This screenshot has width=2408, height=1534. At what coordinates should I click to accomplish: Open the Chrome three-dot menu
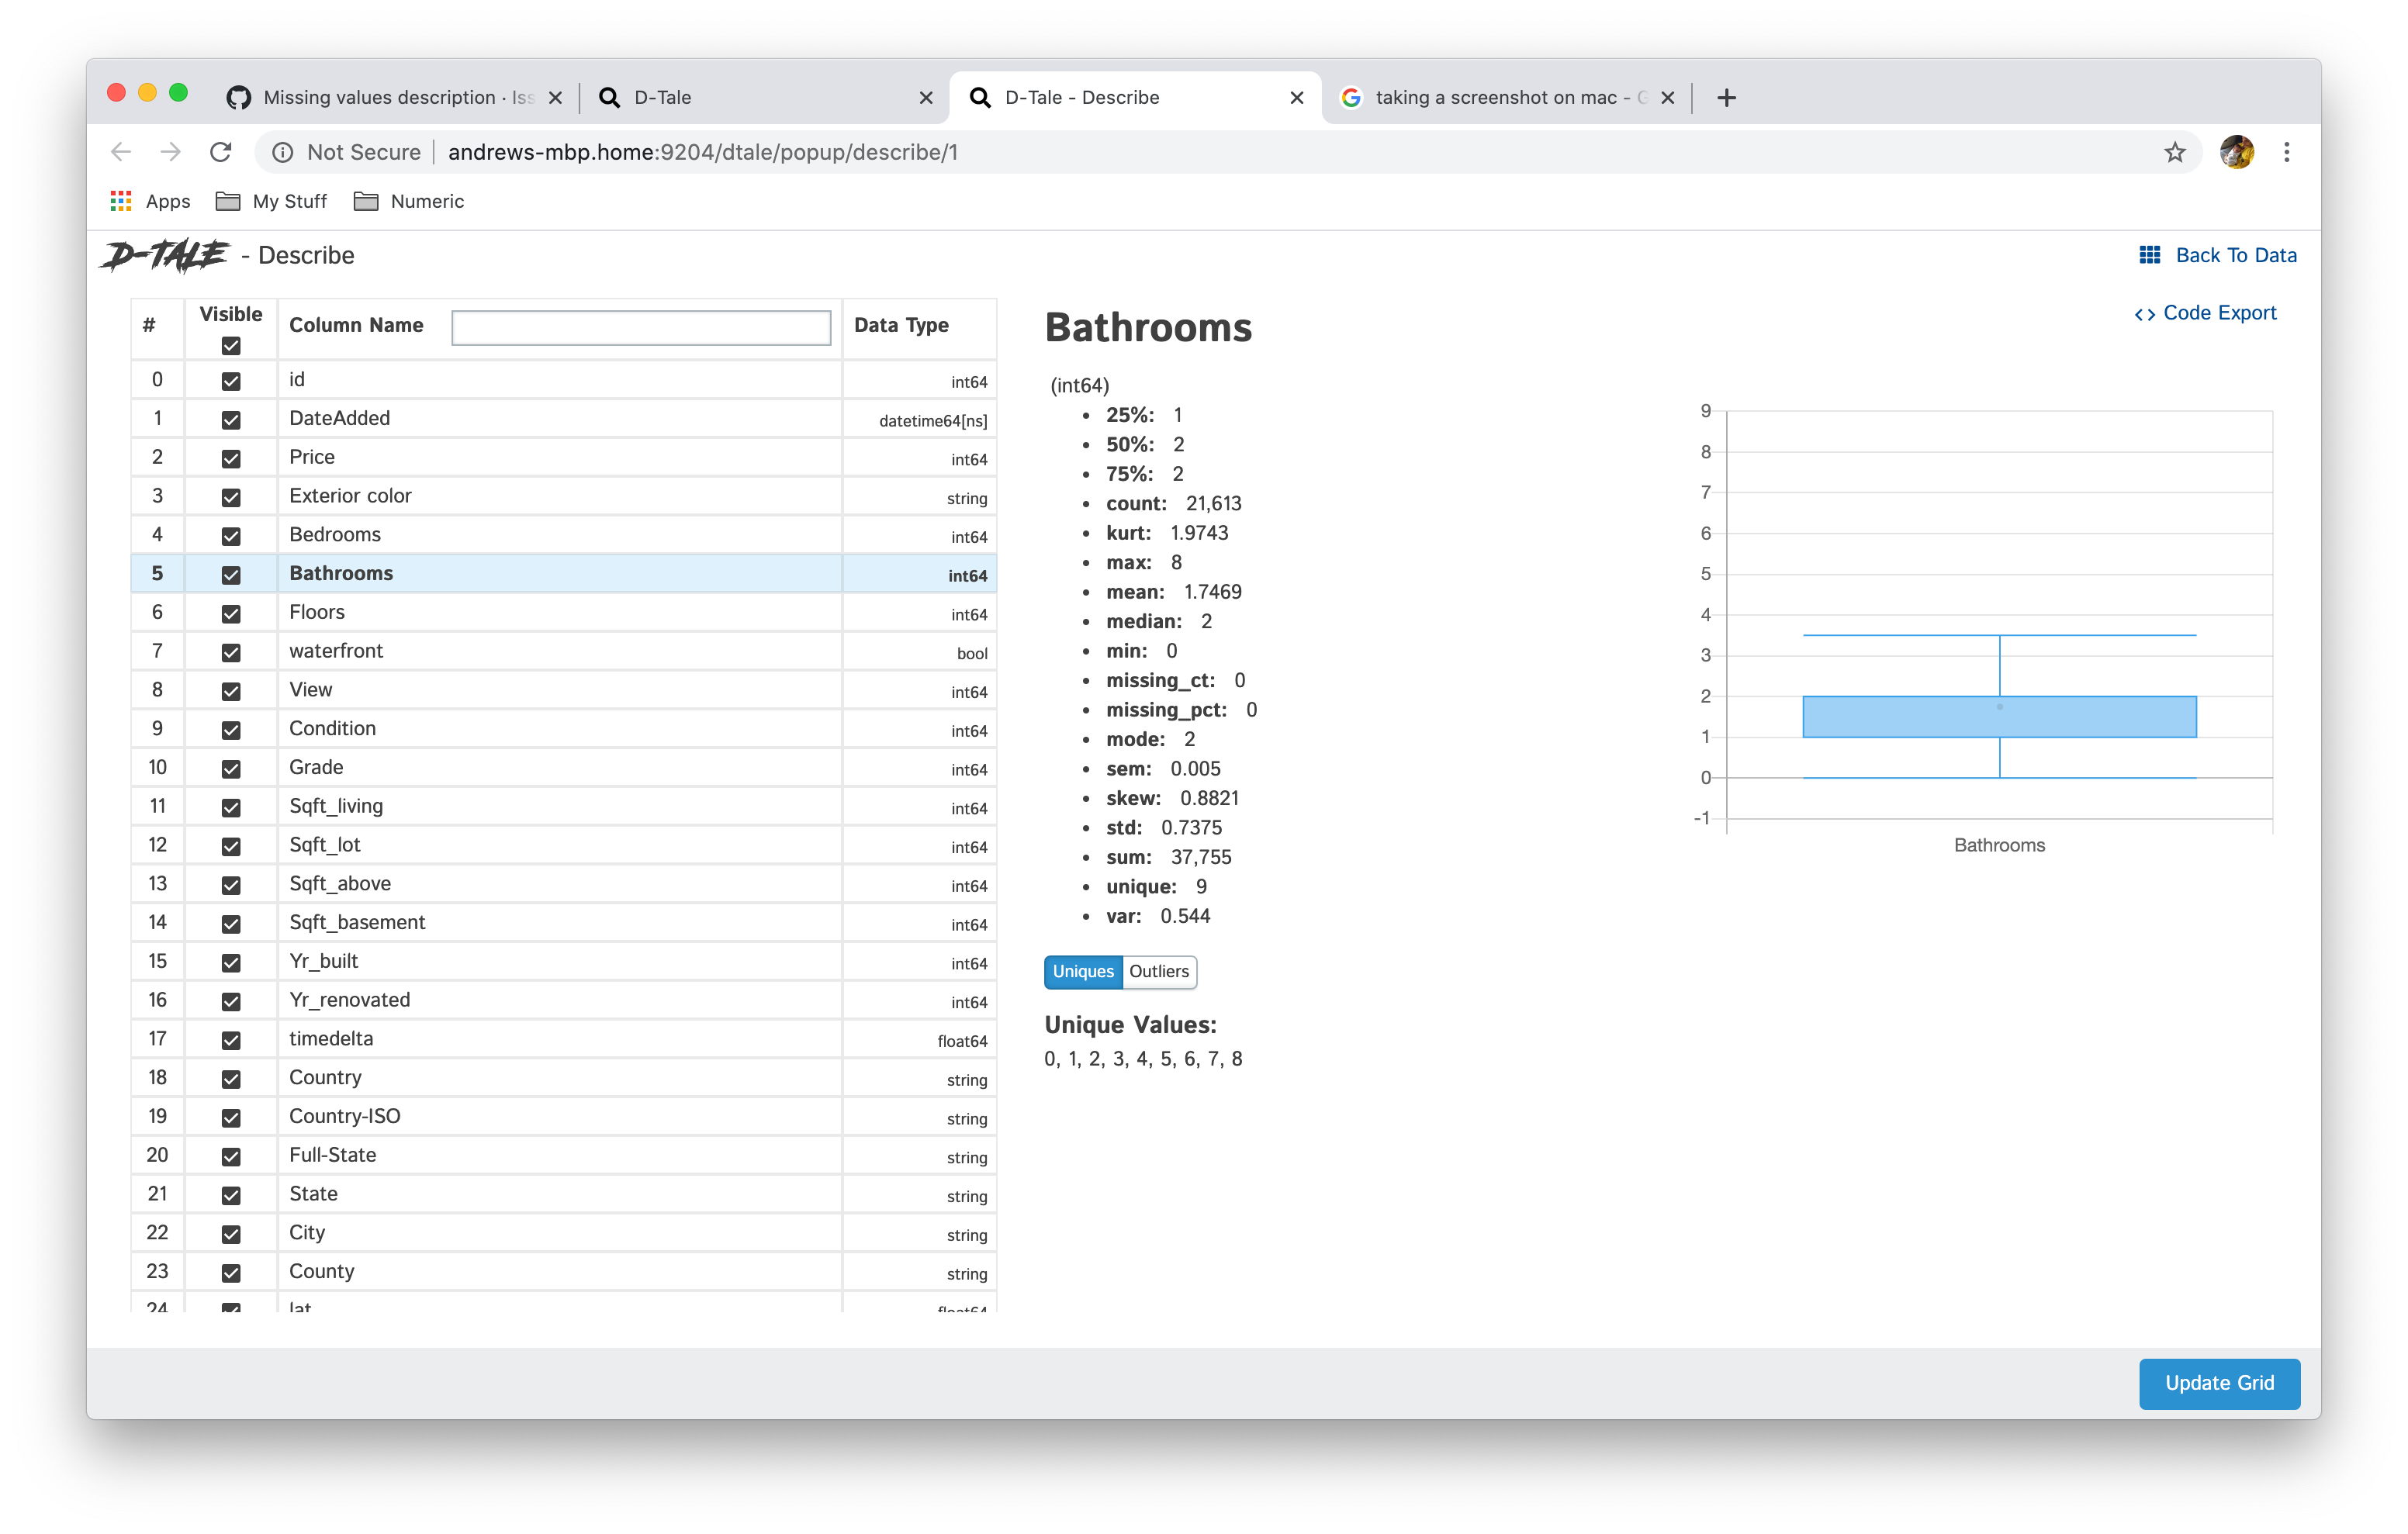(2287, 152)
